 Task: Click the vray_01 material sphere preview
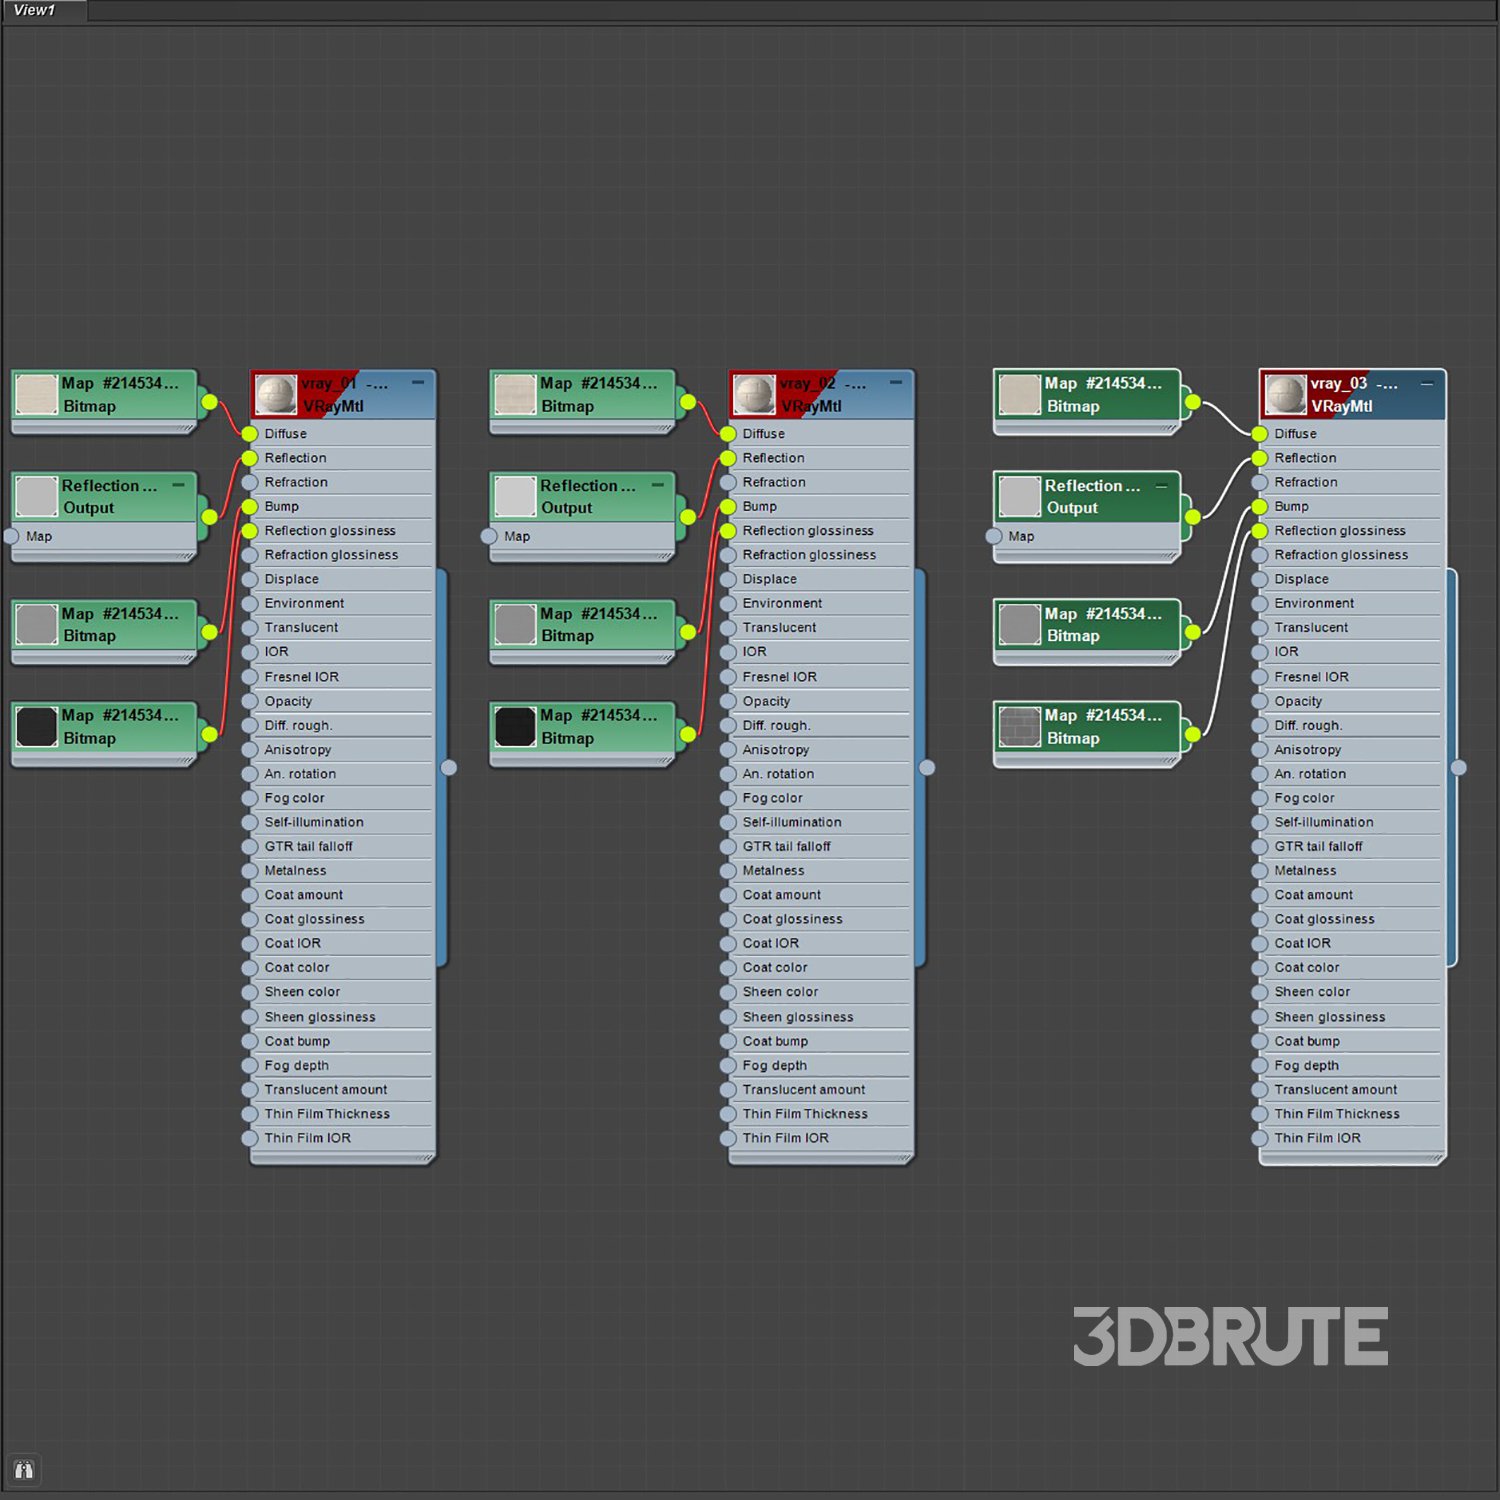coord(276,395)
